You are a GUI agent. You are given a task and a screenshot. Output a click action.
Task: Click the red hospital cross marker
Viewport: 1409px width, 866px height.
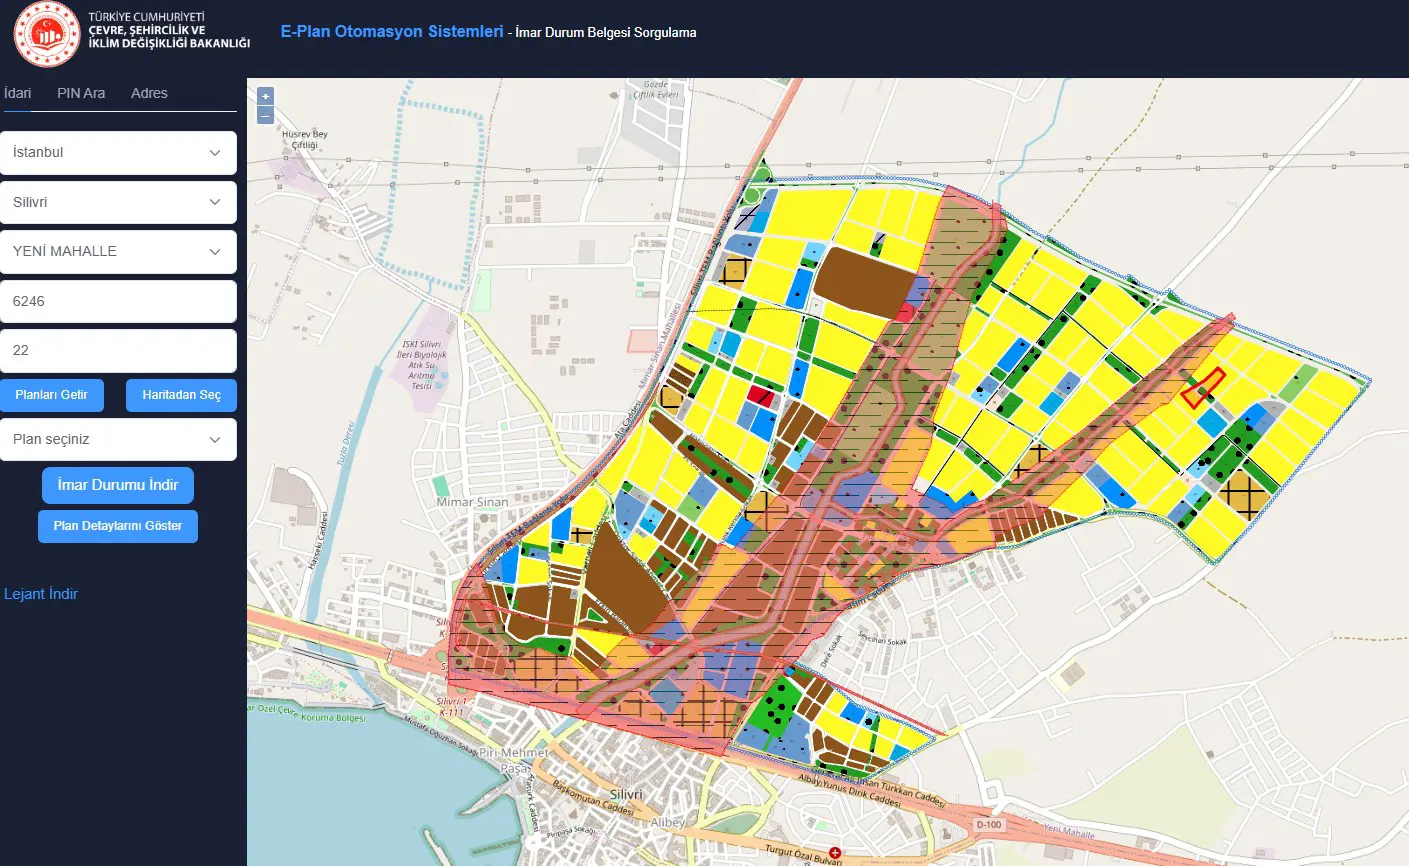click(x=835, y=853)
